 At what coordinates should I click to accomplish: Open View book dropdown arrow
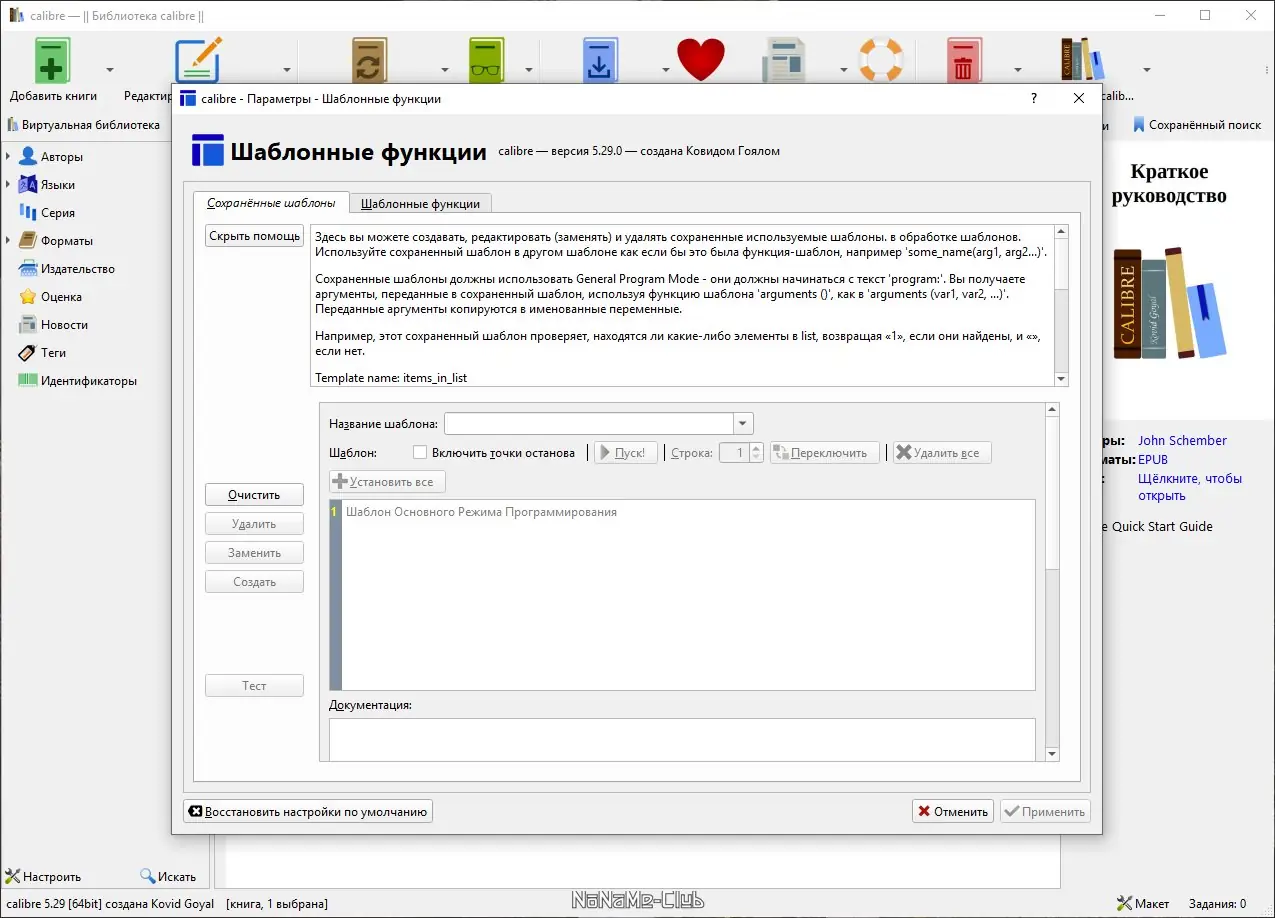529,70
